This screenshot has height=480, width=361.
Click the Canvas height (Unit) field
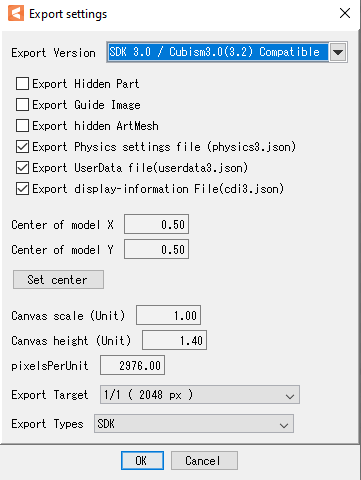[x=174, y=340]
